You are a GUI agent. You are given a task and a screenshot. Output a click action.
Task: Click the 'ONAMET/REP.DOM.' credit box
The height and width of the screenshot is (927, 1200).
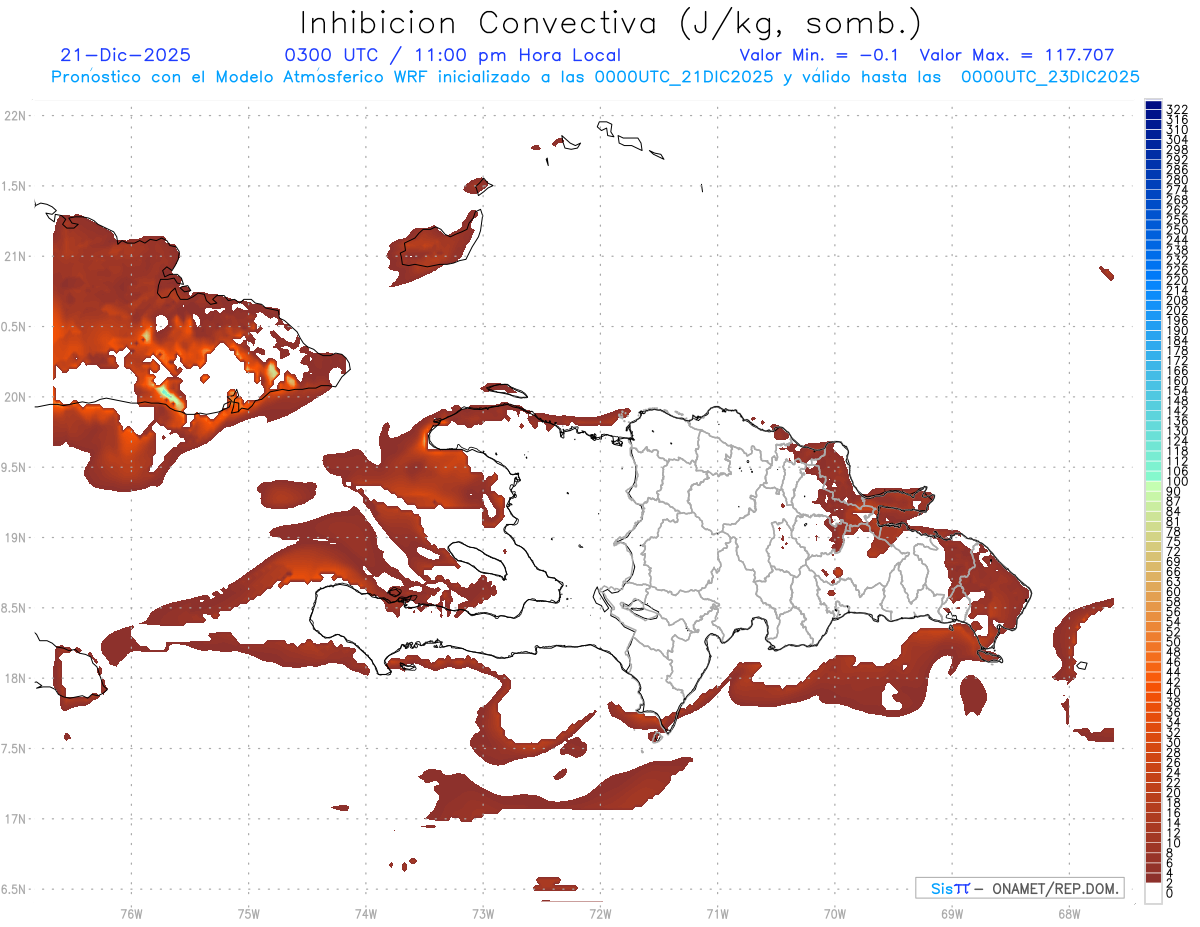coord(1020,888)
